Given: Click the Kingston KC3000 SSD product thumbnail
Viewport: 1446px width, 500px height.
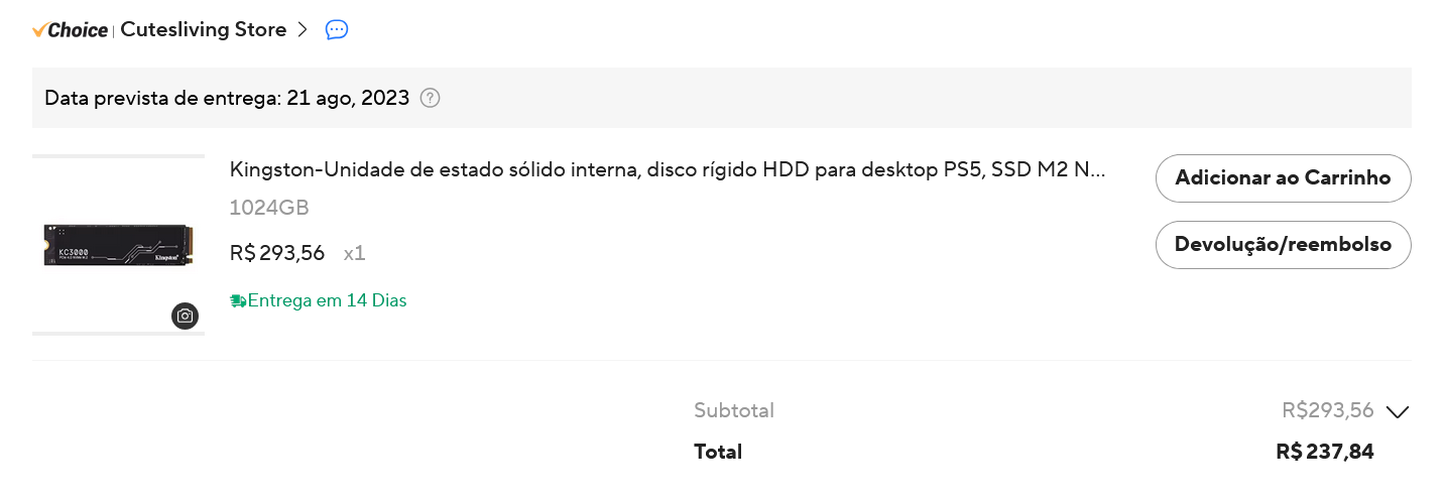Looking at the screenshot, I should 118,245.
